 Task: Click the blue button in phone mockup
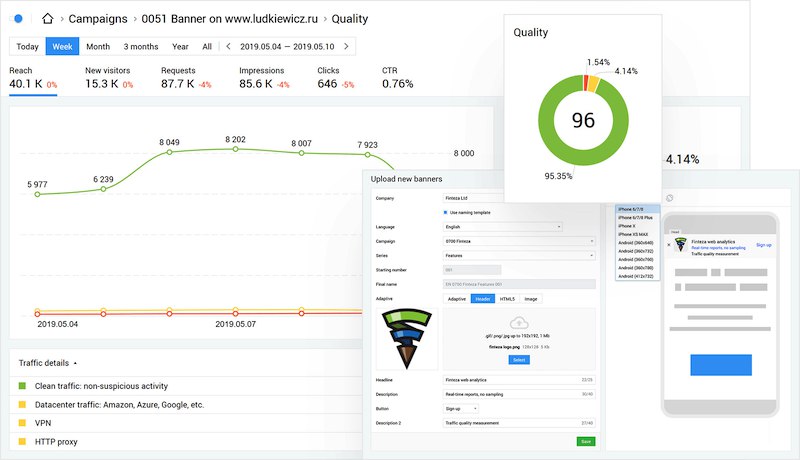click(x=721, y=365)
